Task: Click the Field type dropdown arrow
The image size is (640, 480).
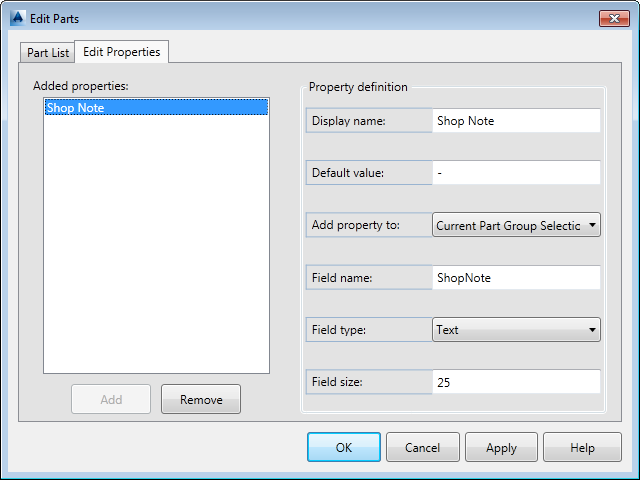Action: pos(593,329)
